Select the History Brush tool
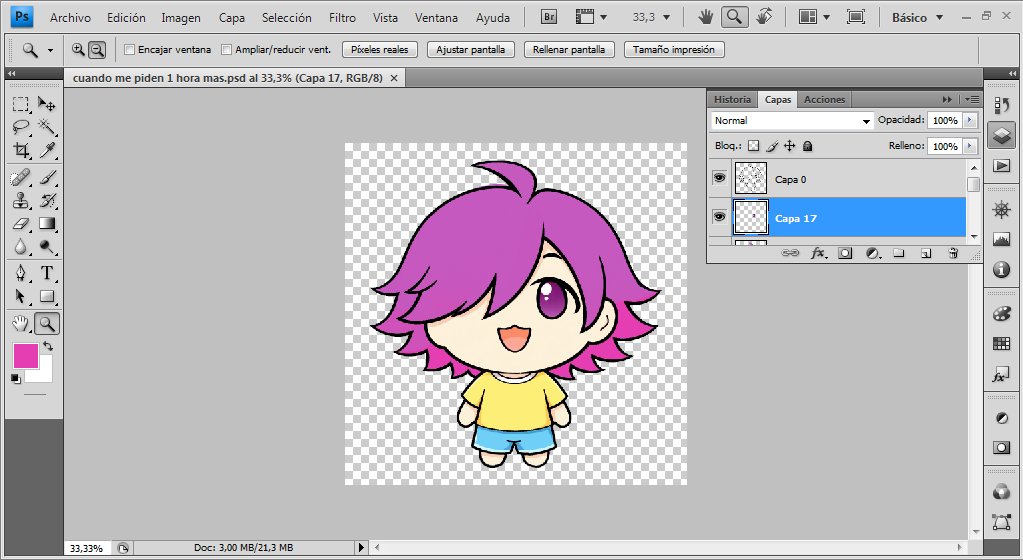The image size is (1023, 560). pos(46,200)
